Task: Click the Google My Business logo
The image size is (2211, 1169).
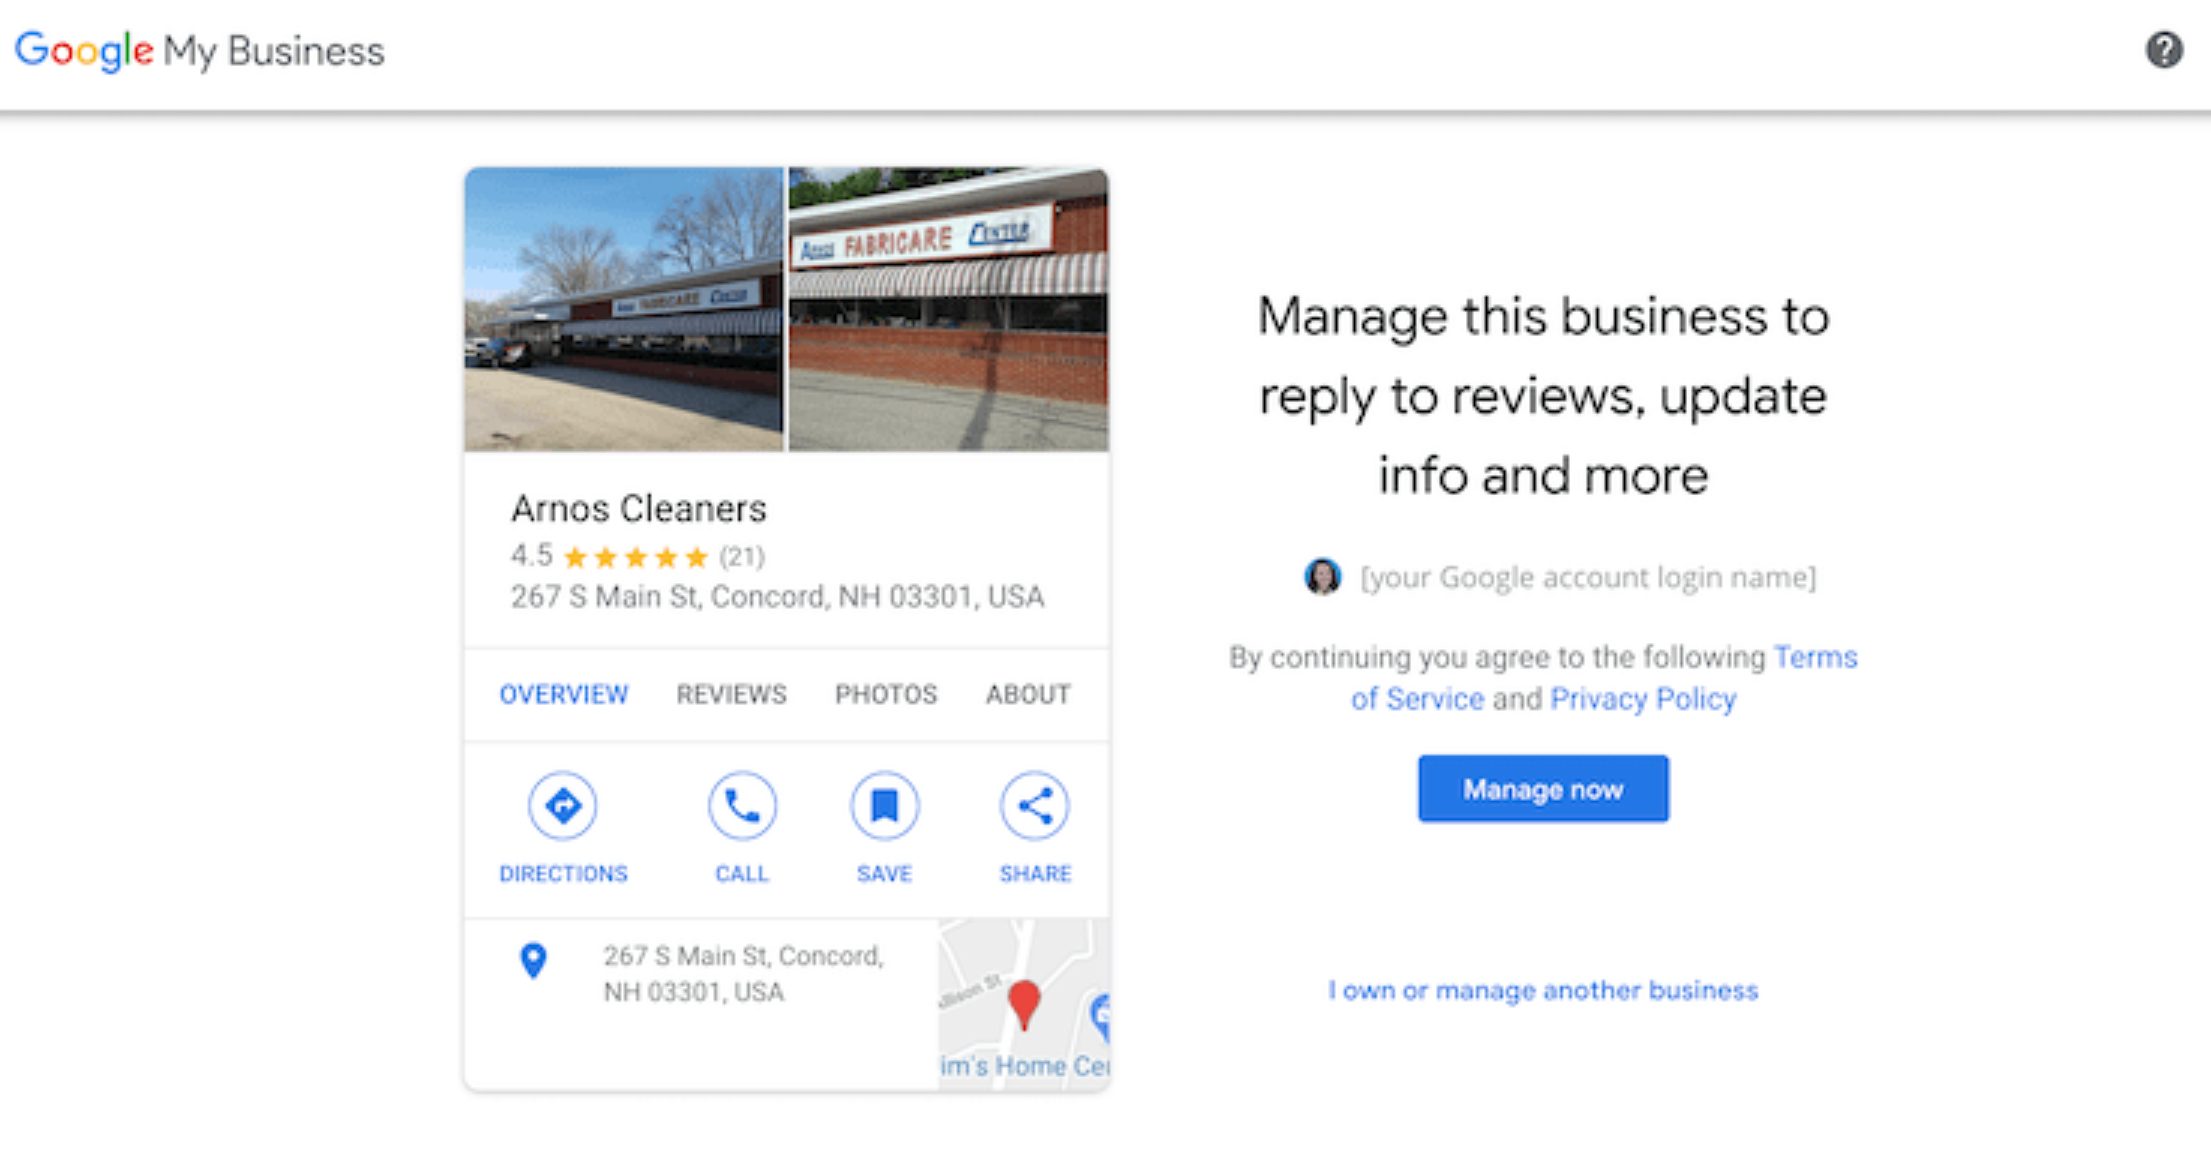Action: tap(199, 51)
